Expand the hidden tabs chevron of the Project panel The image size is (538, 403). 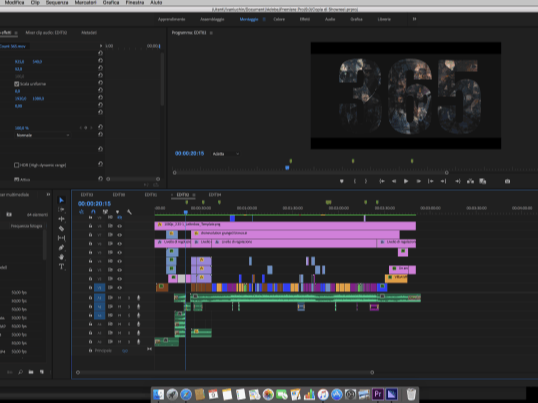point(48,194)
